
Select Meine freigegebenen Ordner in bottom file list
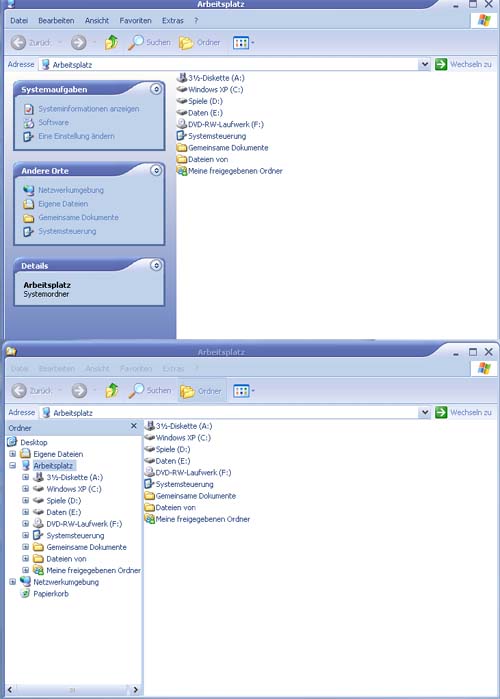click(197, 519)
